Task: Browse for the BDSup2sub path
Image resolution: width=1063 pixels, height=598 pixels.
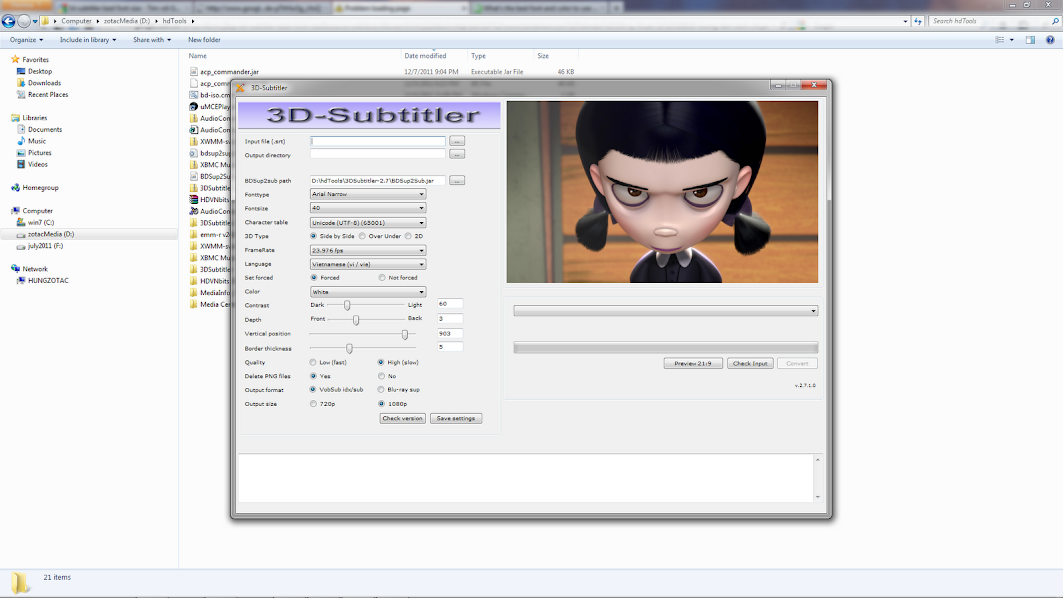Action: [457, 180]
